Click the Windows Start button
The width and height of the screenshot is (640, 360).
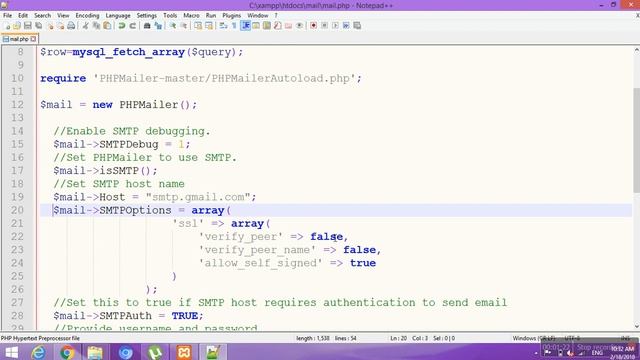click(x=11, y=352)
